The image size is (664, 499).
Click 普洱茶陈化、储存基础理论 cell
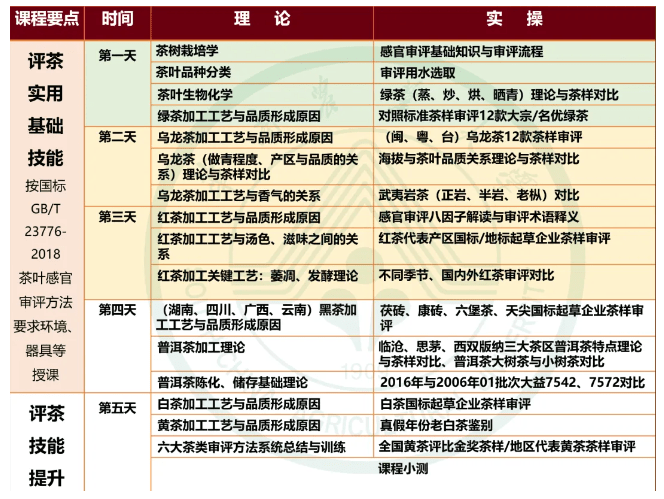click(x=262, y=383)
